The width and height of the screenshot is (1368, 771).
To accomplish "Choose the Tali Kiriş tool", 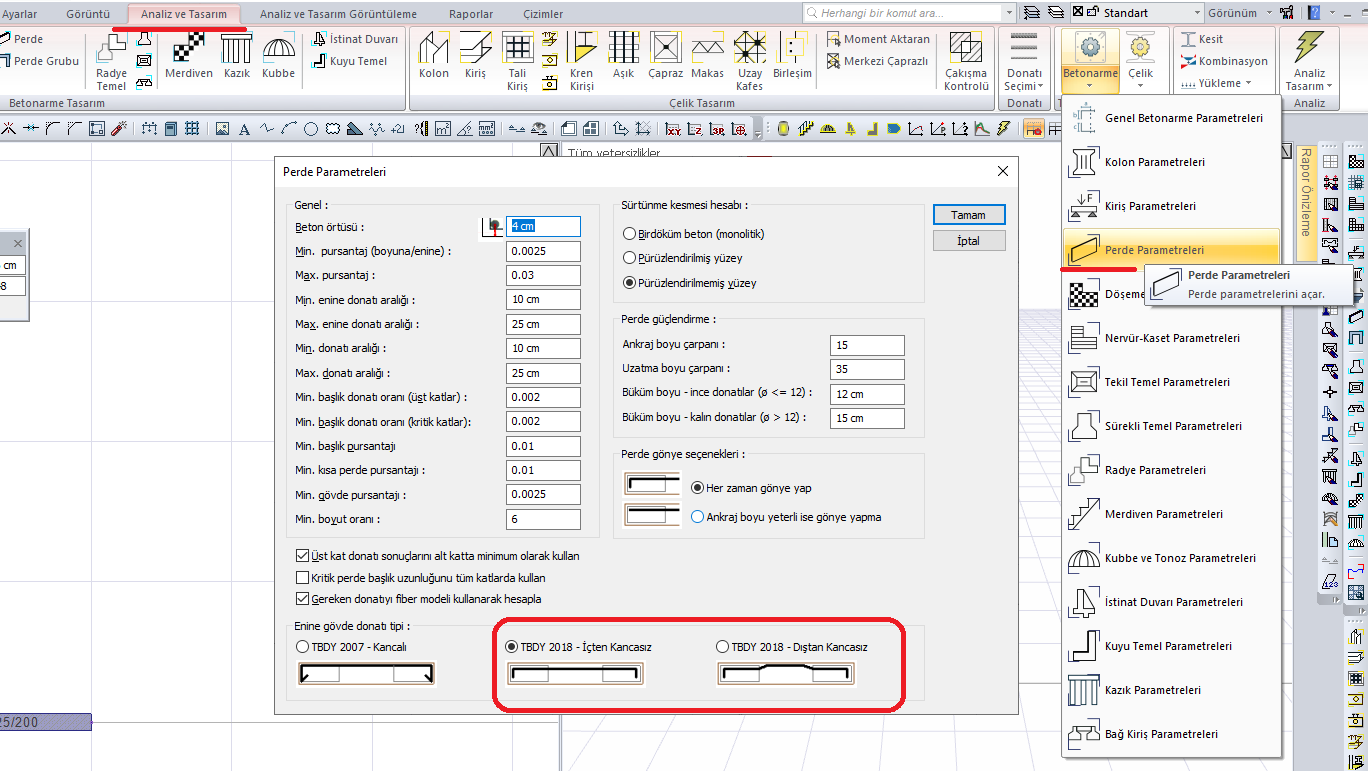I will (x=517, y=61).
